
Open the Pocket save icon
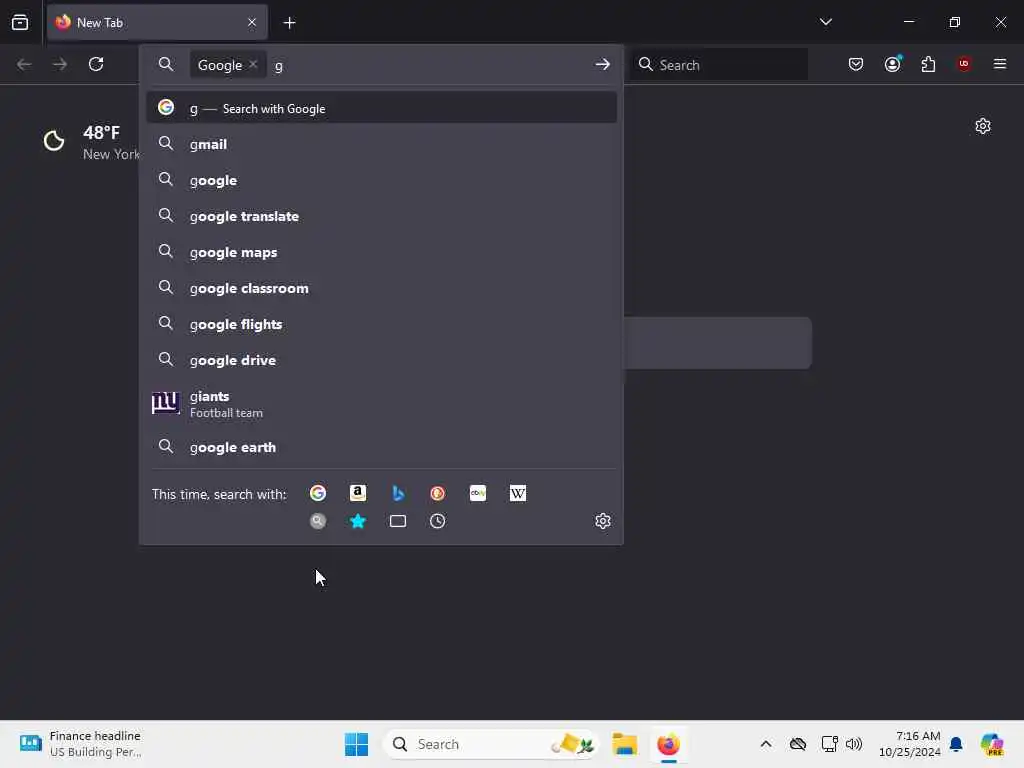(856, 64)
